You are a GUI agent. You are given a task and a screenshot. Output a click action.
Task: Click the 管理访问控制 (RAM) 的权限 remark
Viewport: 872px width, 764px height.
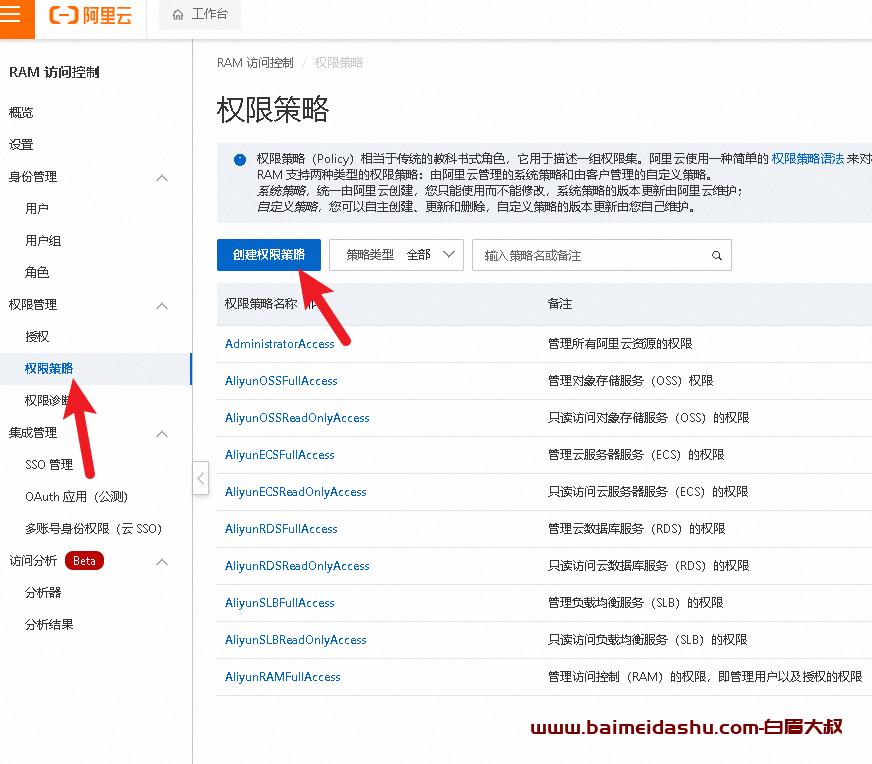click(705, 677)
